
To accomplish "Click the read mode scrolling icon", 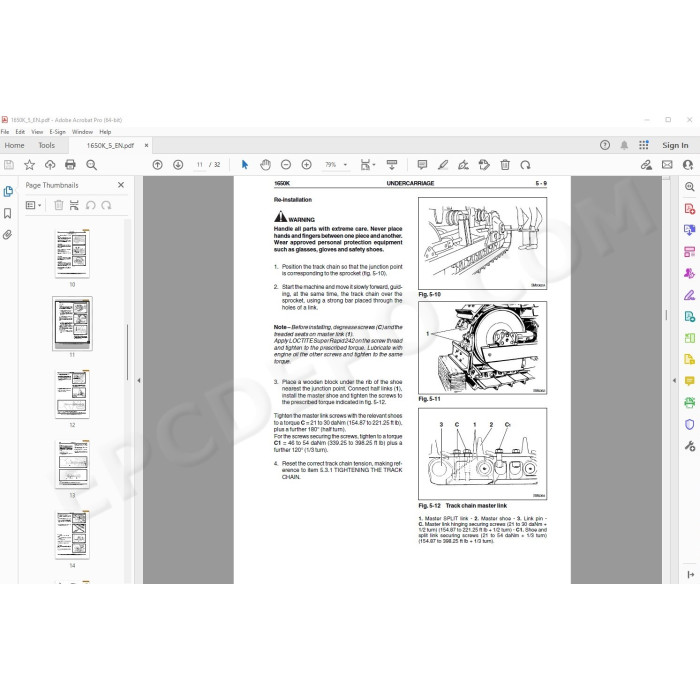I will click(x=392, y=165).
